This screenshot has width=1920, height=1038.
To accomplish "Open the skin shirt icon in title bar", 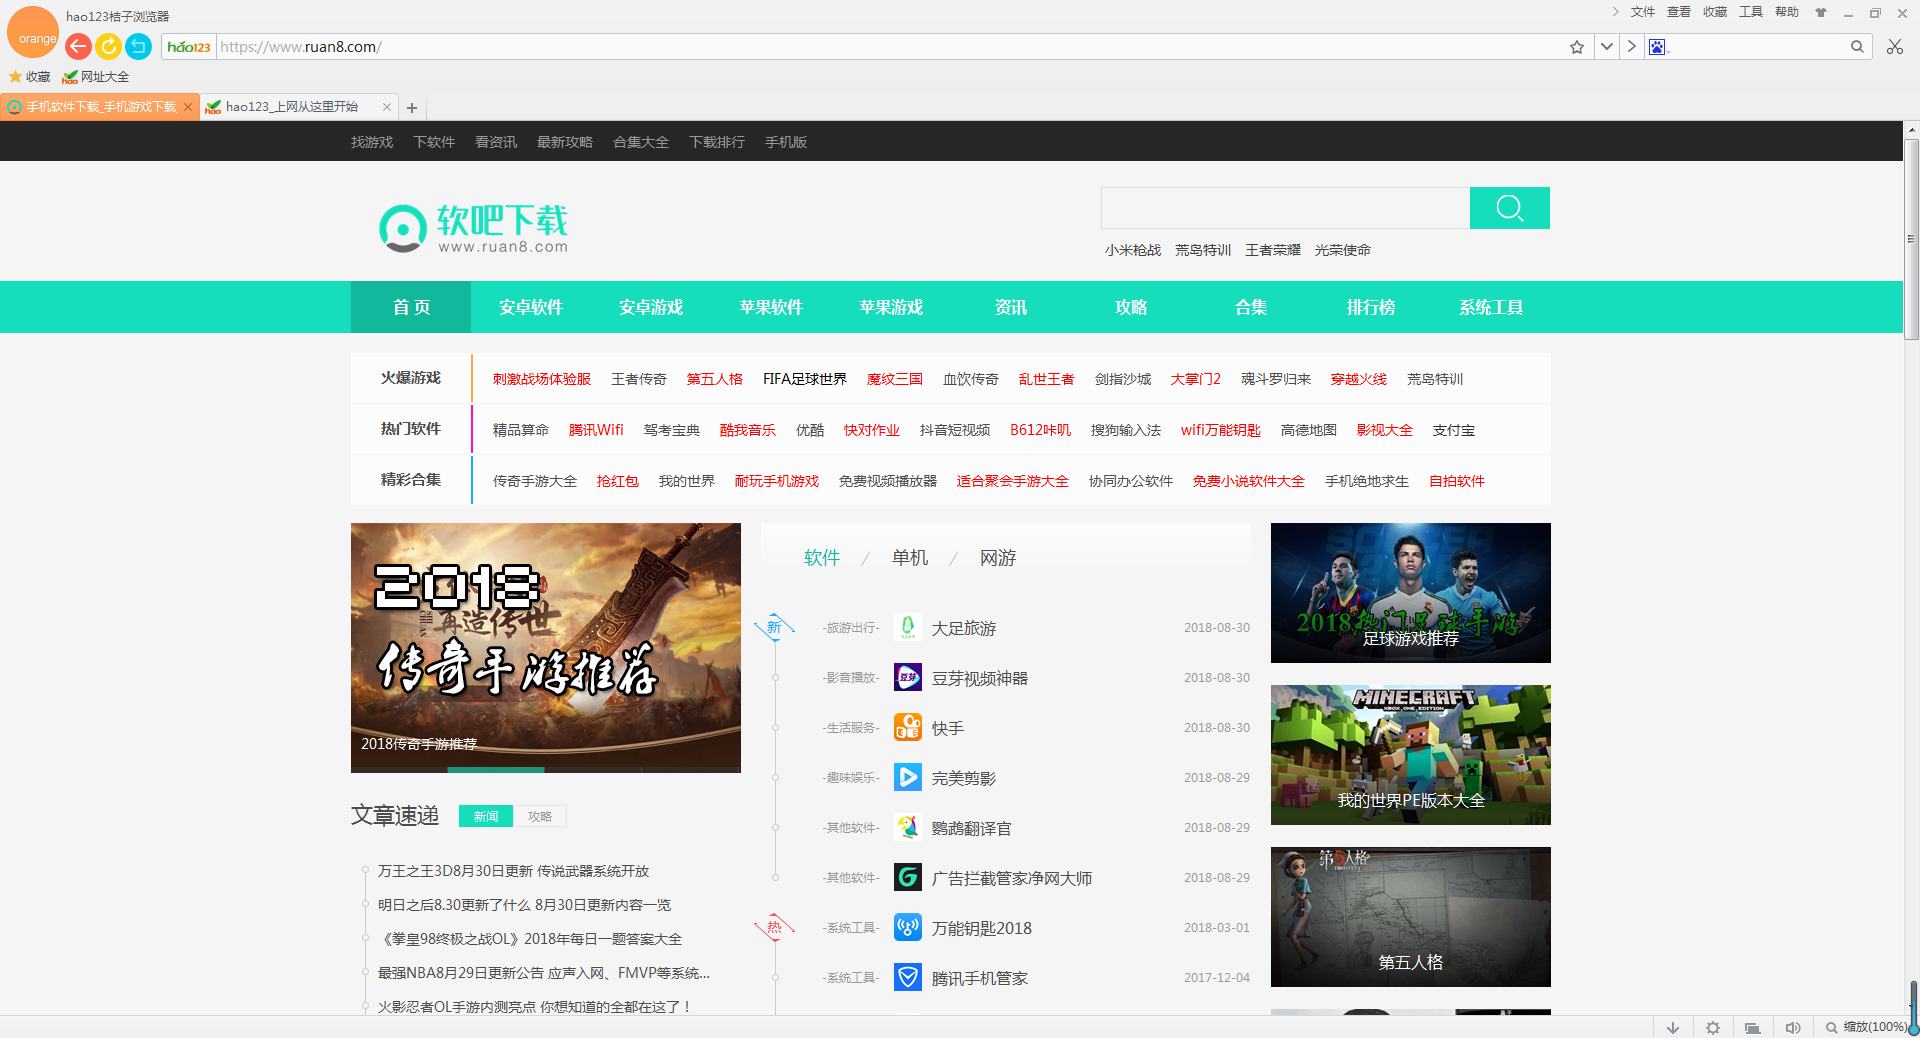I will point(1821,13).
